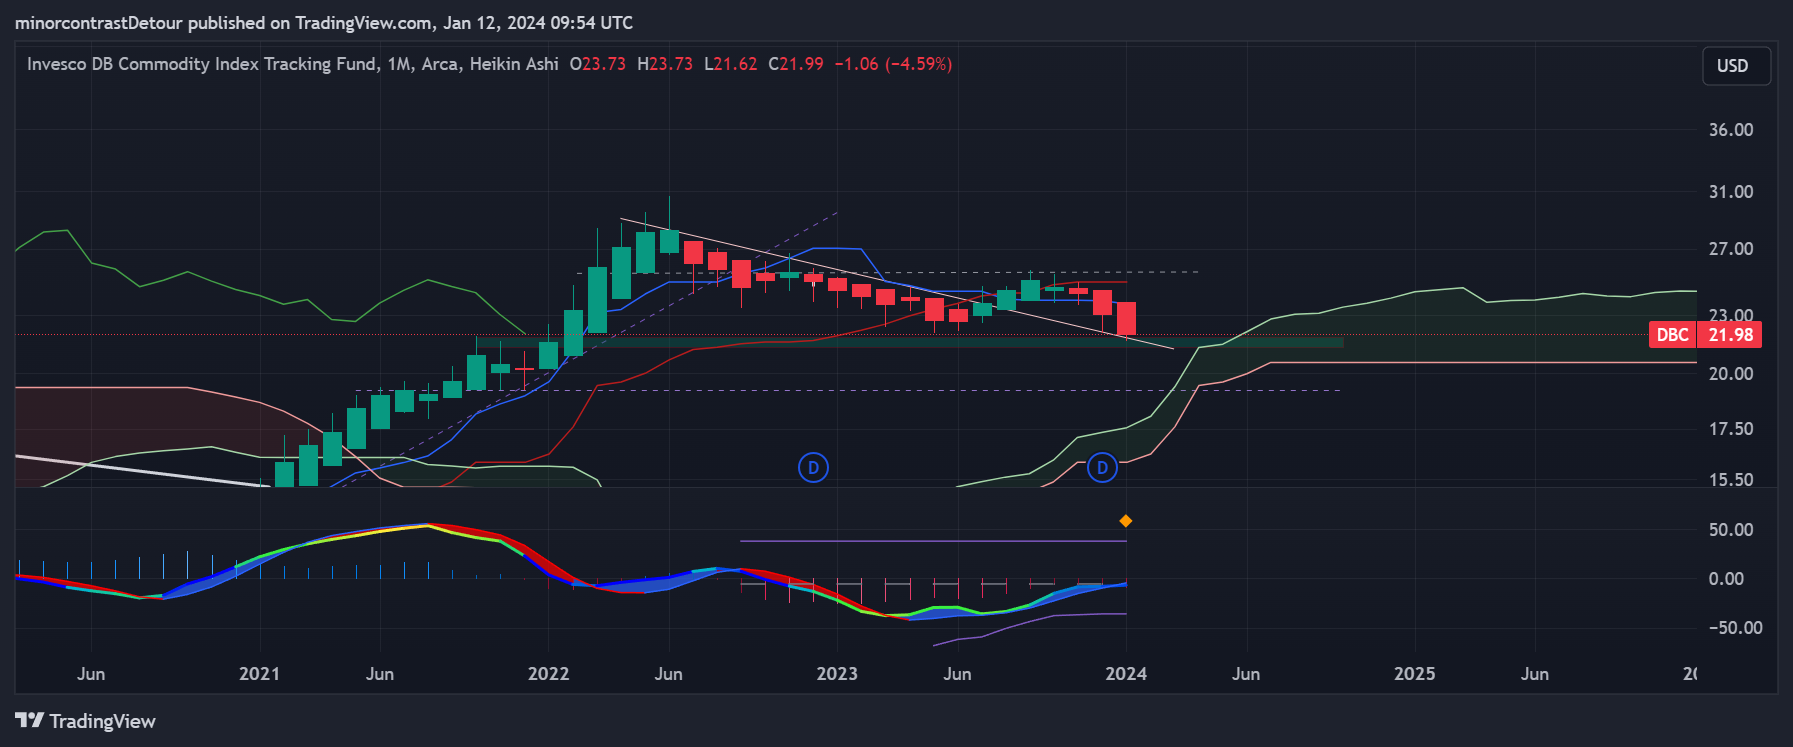Click the 27.00 price axis label
This screenshot has width=1793, height=747.
(x=1731, y=249)
